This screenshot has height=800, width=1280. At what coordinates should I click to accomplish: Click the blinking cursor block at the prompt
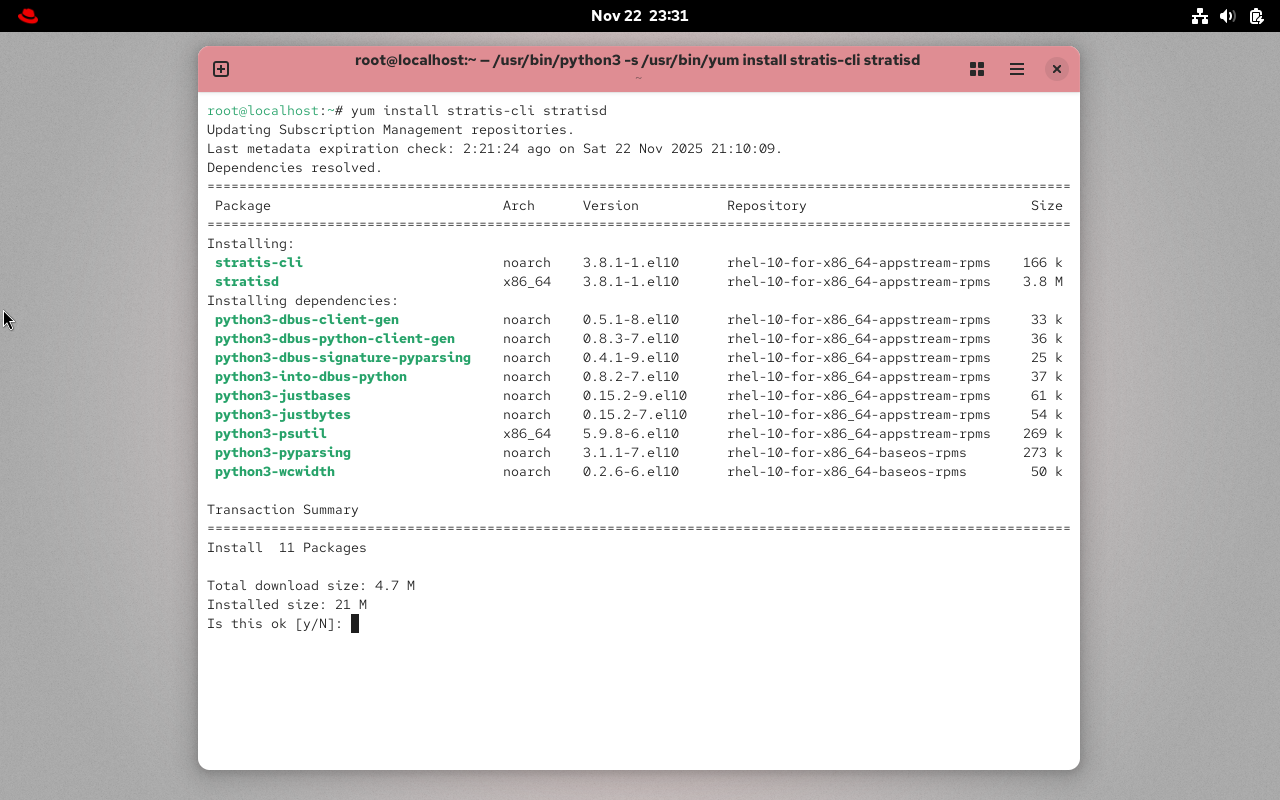pos(354,623)
